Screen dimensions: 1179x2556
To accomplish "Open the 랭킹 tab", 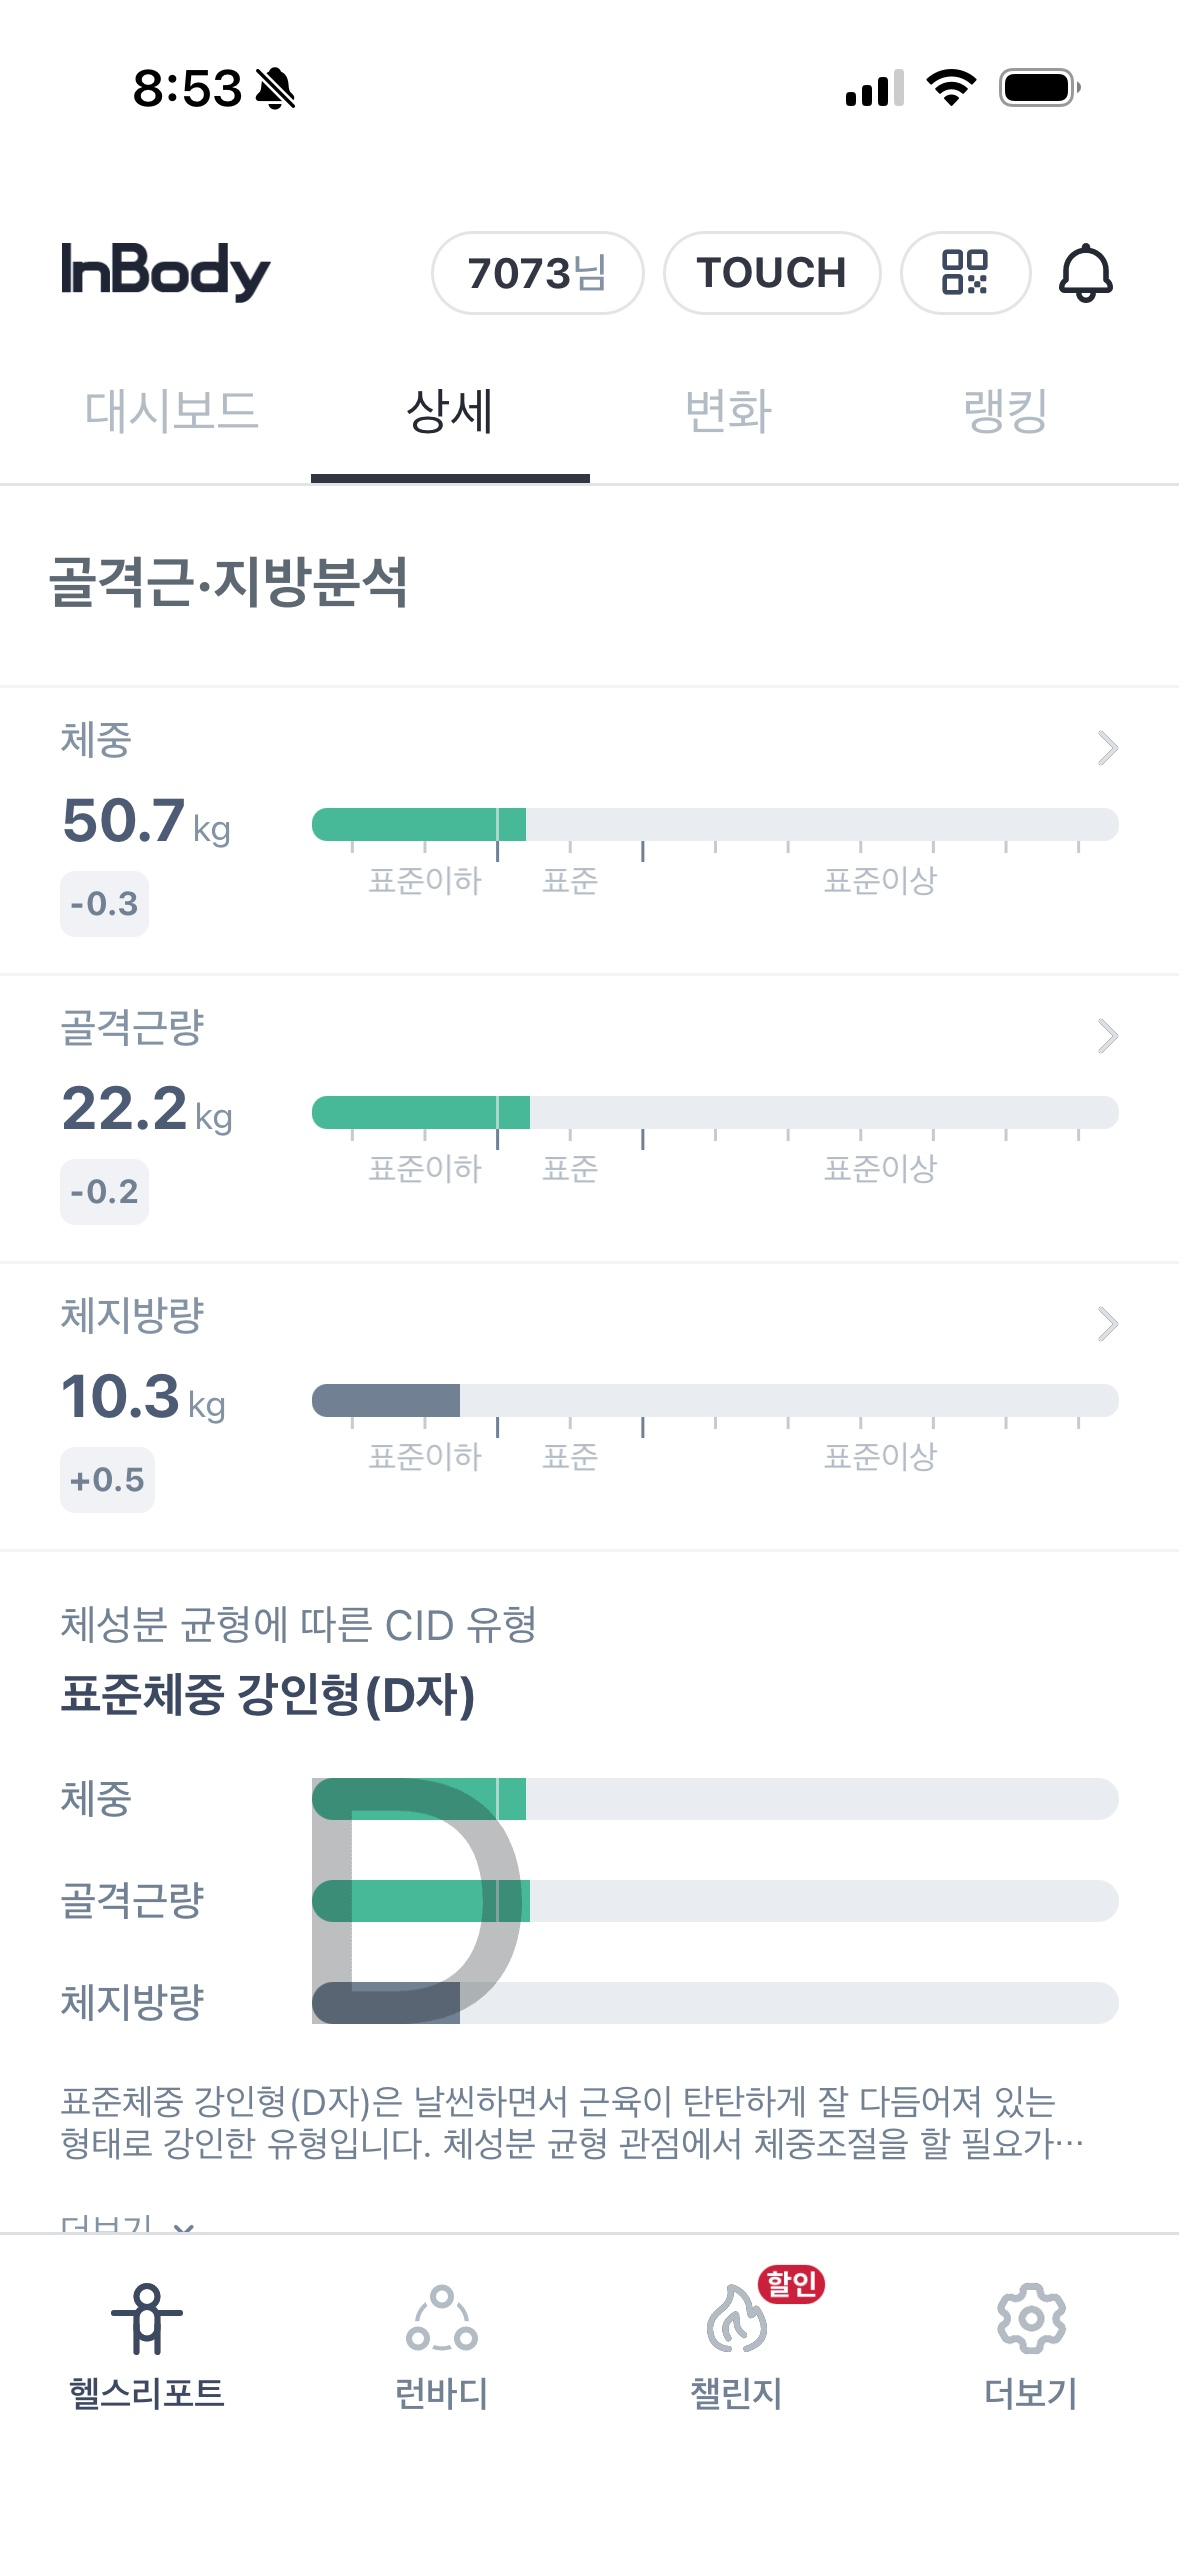I will [1005, 411].
